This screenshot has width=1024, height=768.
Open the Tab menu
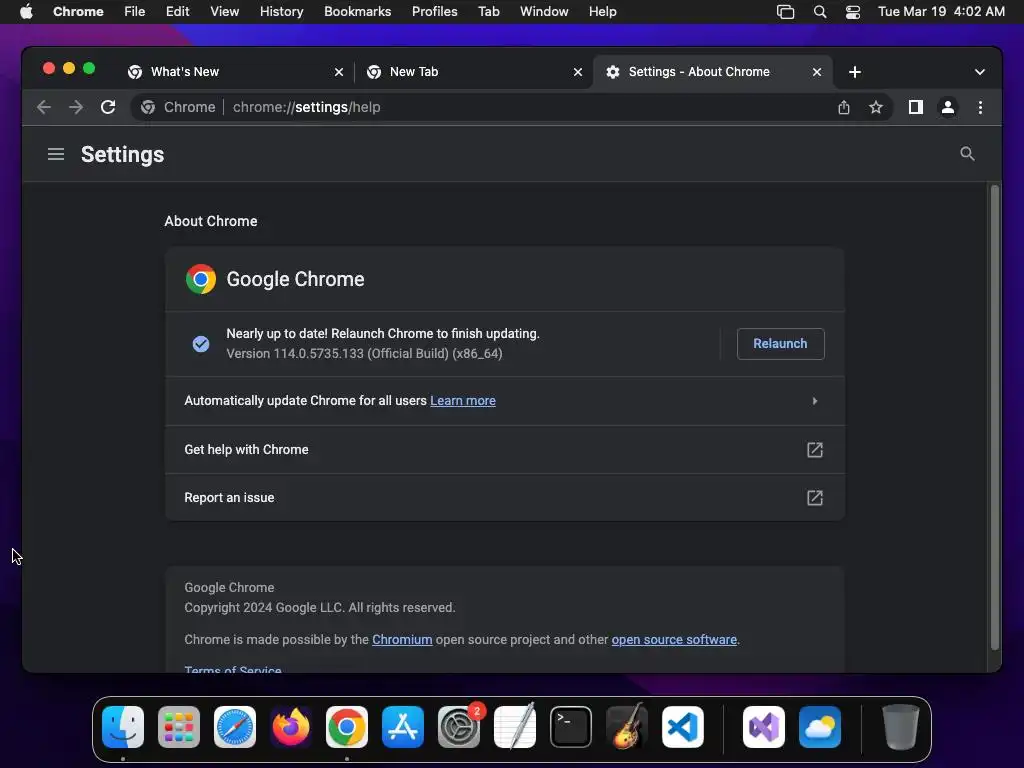tap(488, 12)
